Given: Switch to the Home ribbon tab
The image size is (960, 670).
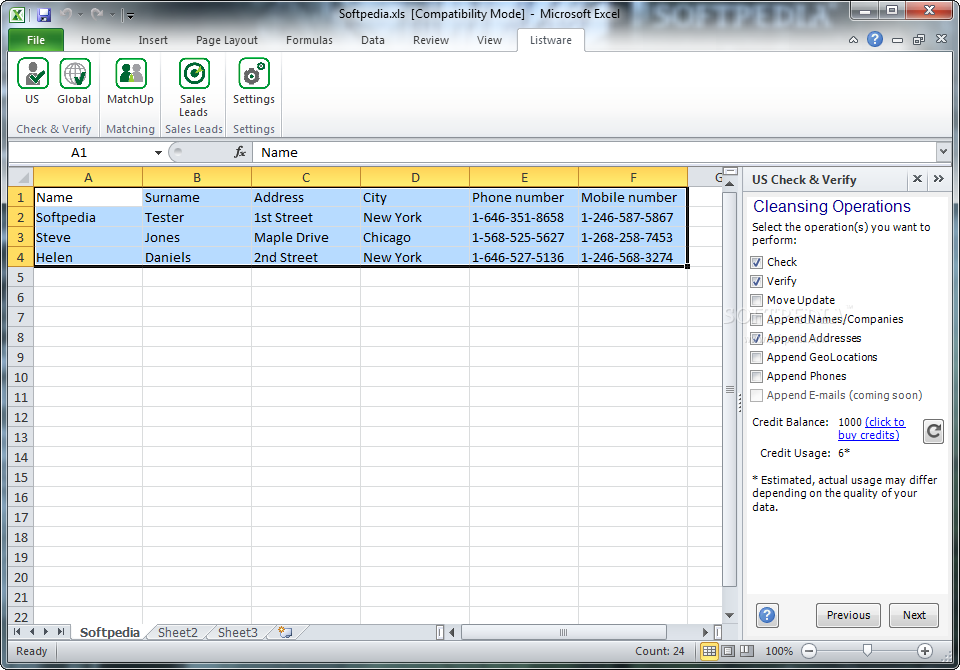Looking at the screenshot, I should click(x=96, y=40).
